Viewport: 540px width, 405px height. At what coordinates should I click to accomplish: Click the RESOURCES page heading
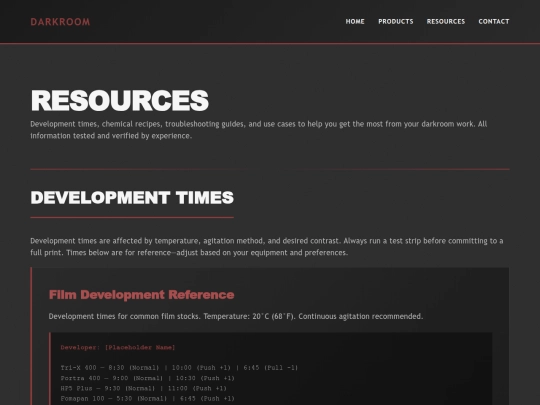pos(120,100)
